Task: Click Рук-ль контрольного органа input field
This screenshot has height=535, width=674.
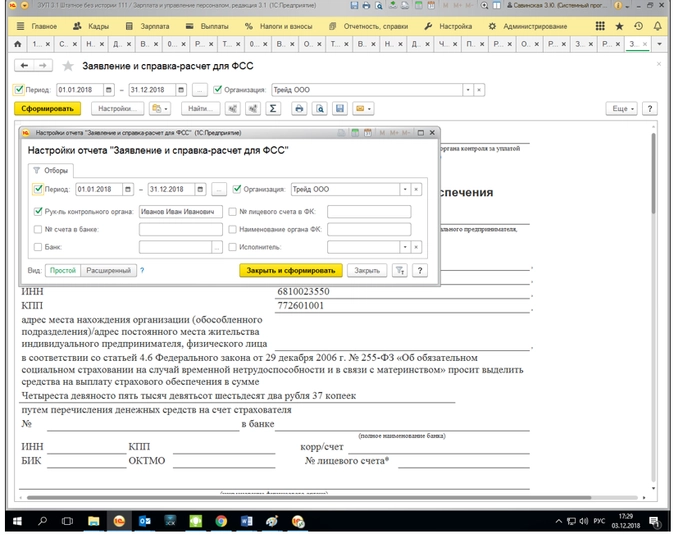Action: tap(181, 211)
